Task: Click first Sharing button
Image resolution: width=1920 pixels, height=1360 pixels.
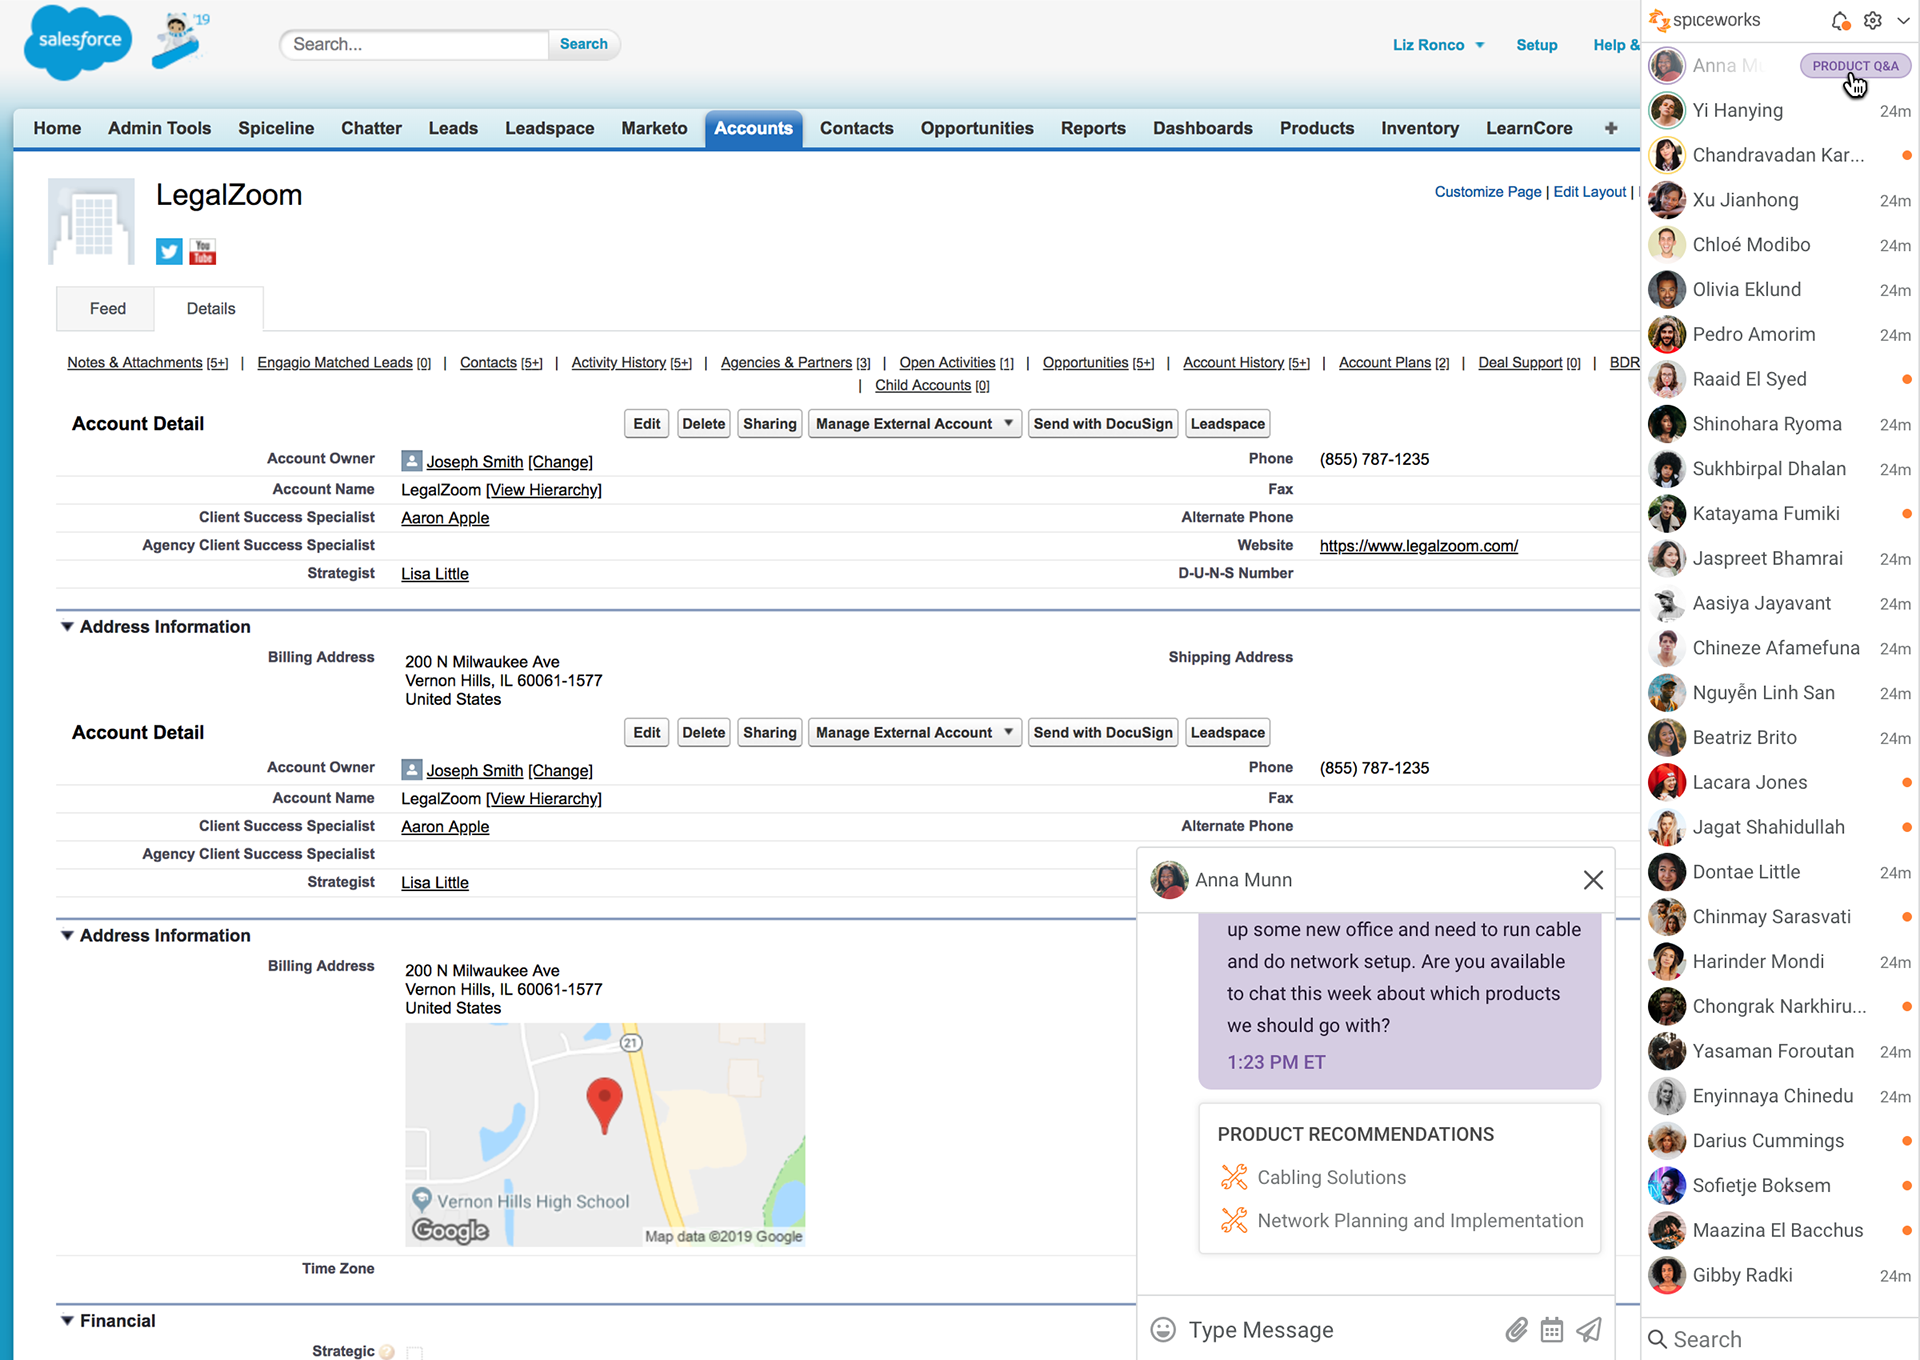Action: pyautogui.click(x=769, y=424)
